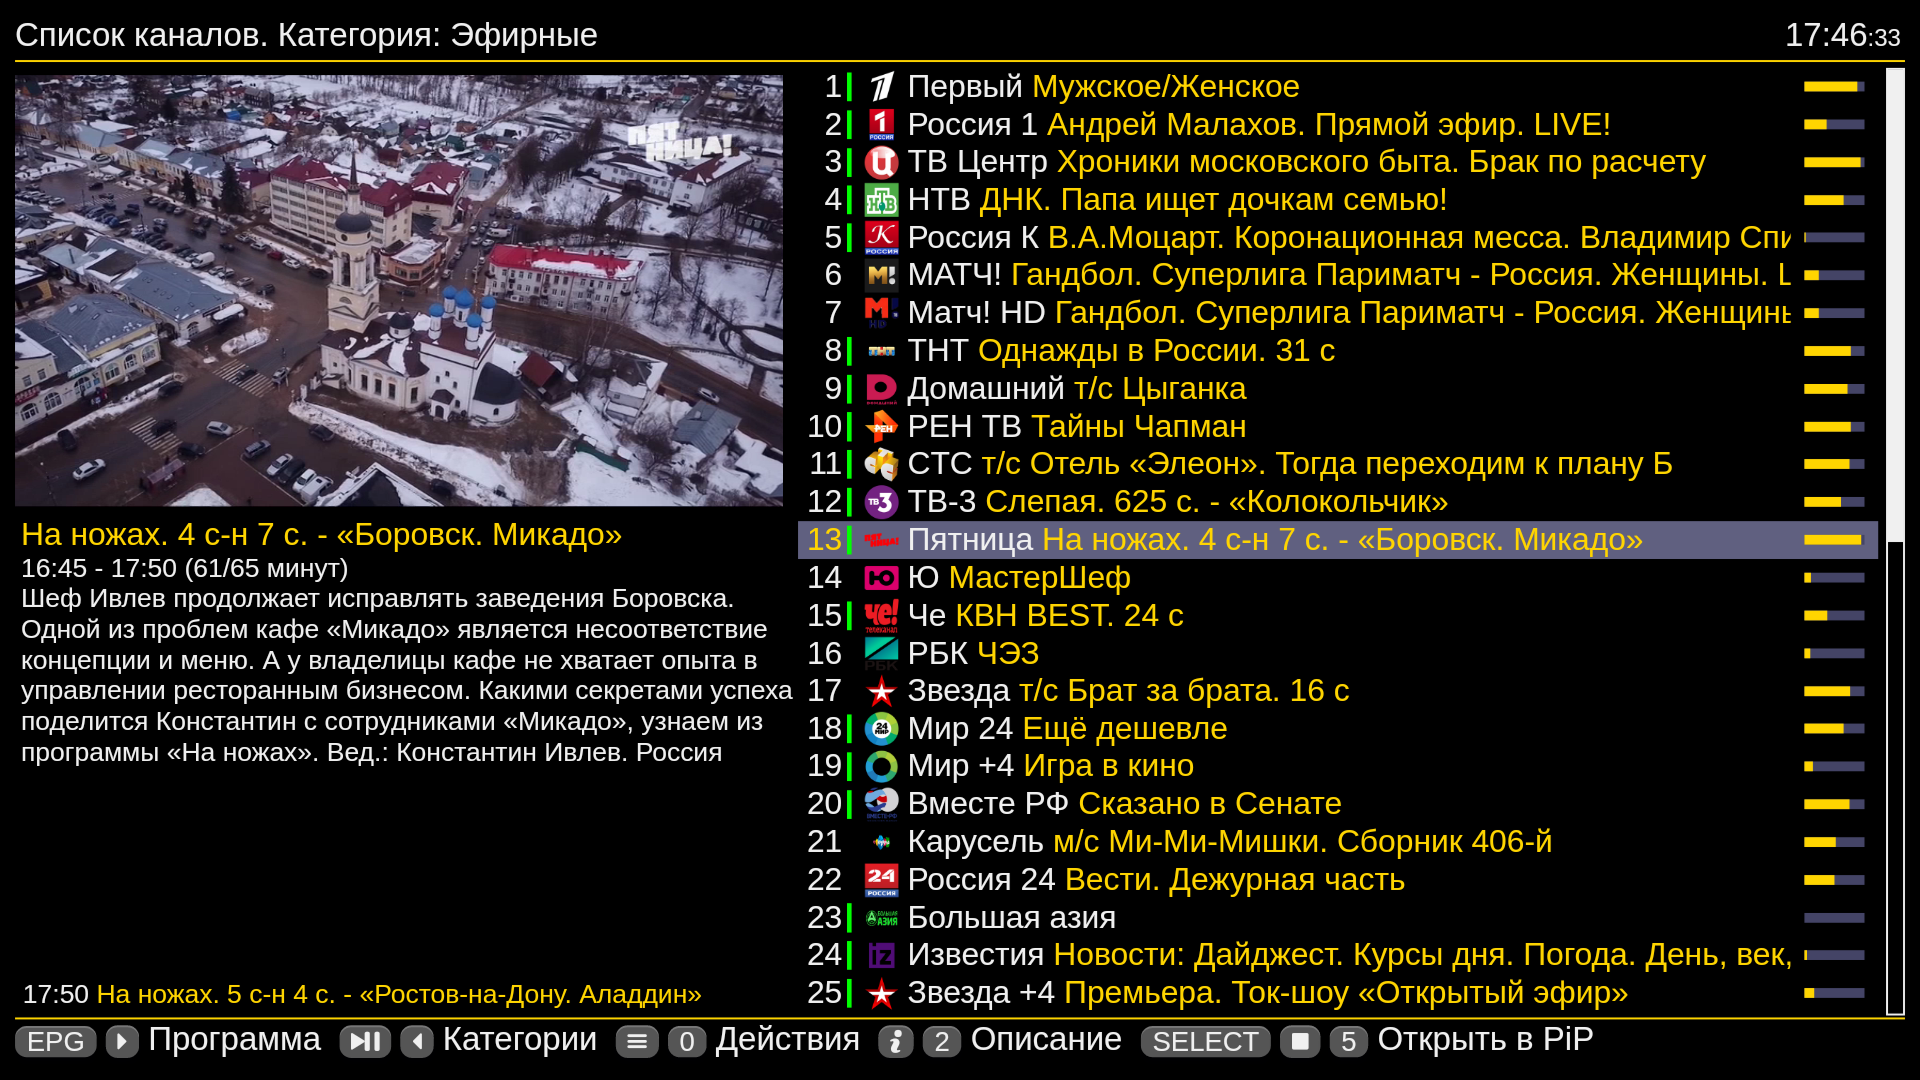This screenshot has width=1920, height=1080.
Task: Click the Вместе РФ logo
Action: click(881, 804)
